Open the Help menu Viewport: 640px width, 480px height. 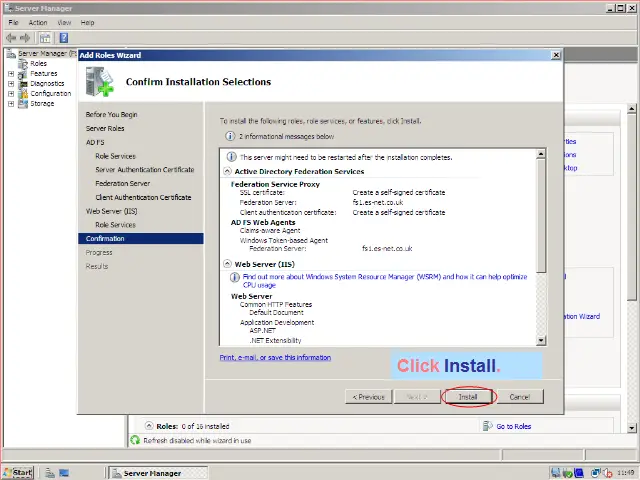87,22
